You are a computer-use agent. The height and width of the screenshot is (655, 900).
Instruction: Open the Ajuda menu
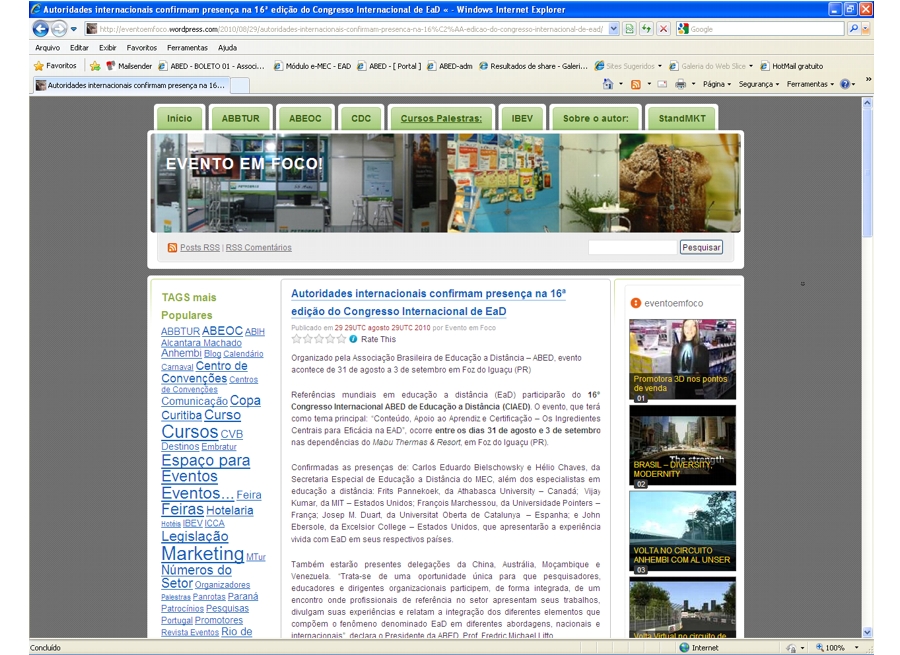click(227, 48)
